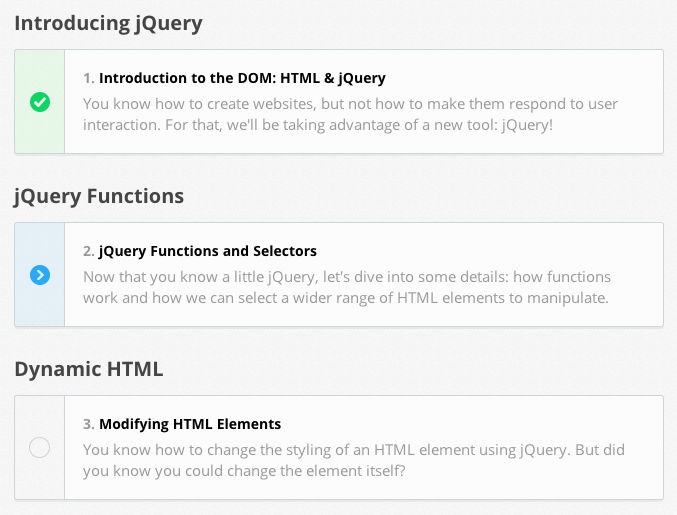677x515 pixels.
Task: Click the Introducing jQuery section heading
Action: pos(108,24)
